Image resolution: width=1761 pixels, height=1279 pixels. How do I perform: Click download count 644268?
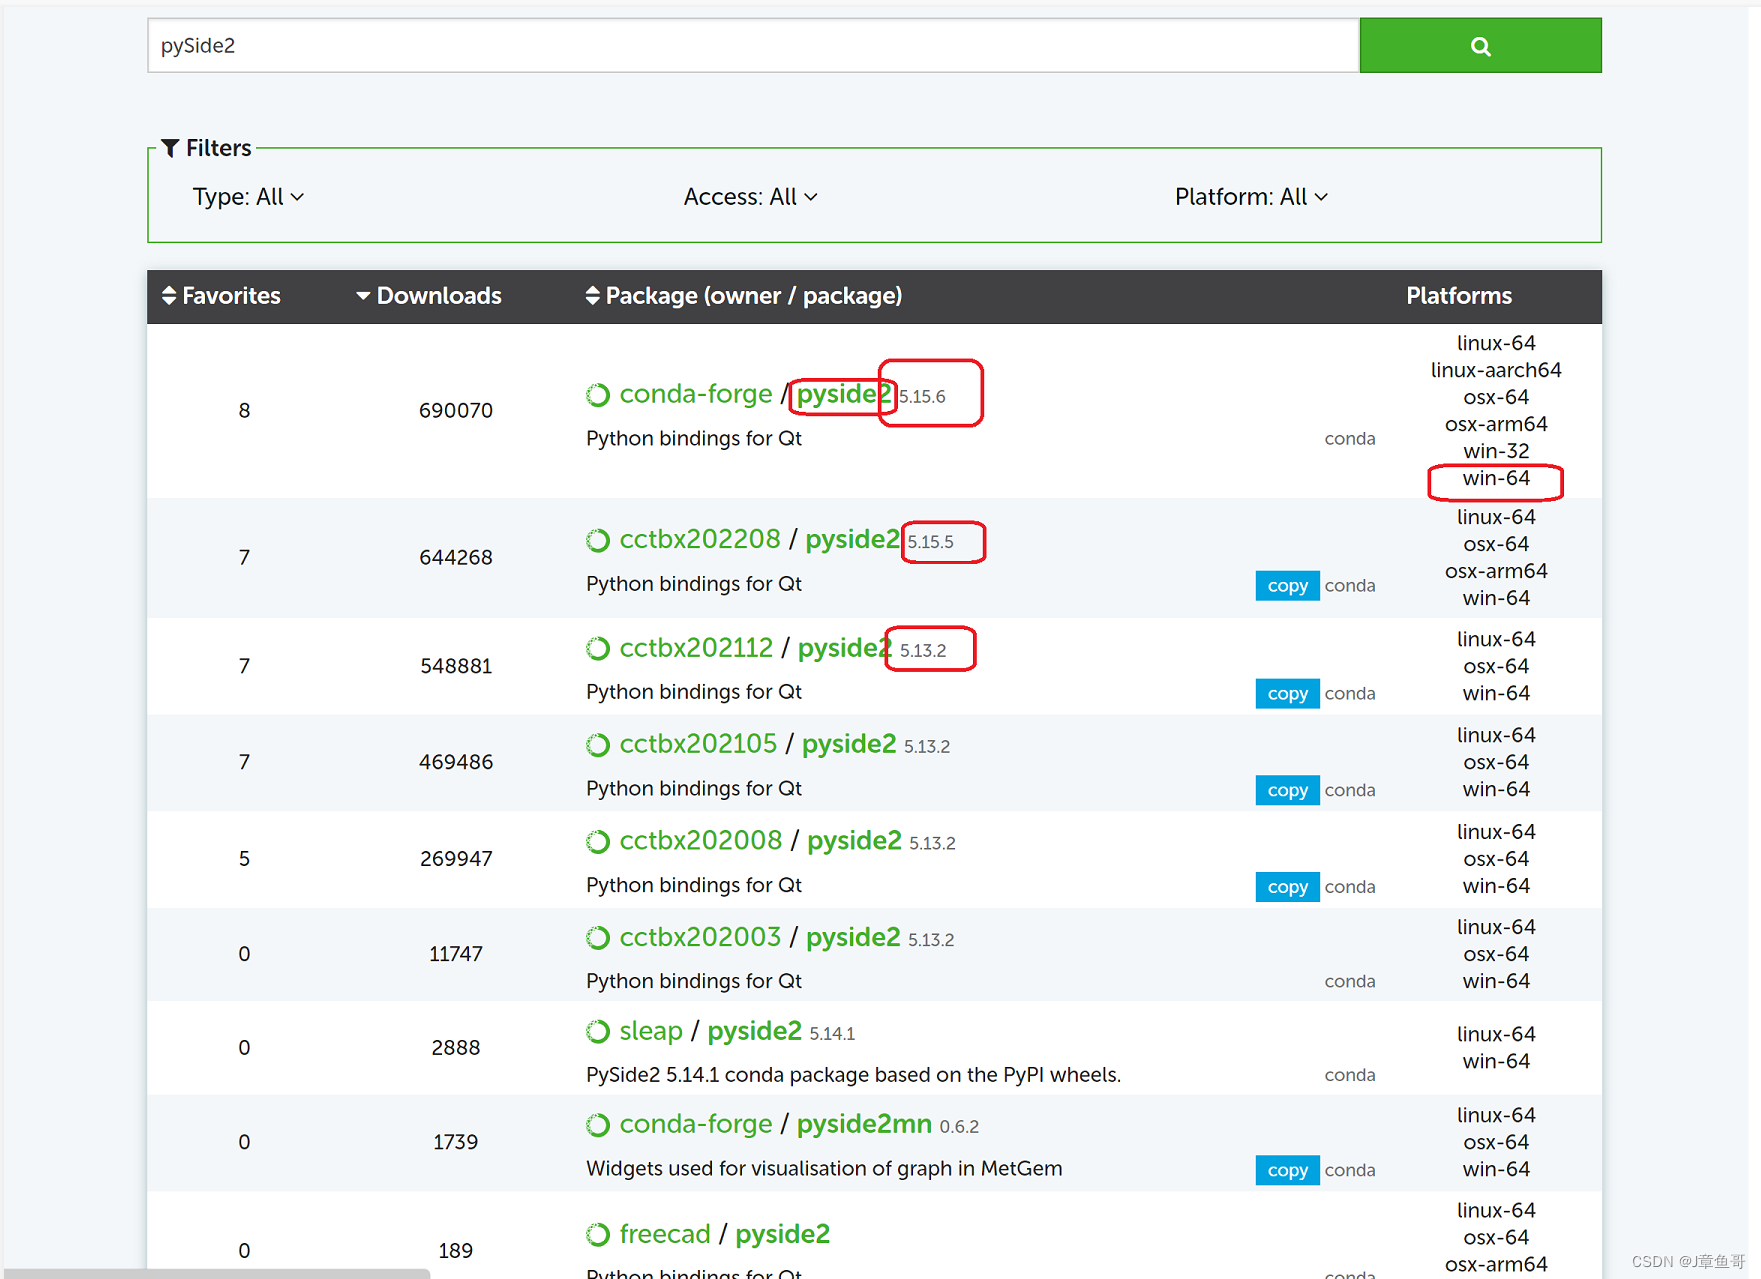coord(456,558)
